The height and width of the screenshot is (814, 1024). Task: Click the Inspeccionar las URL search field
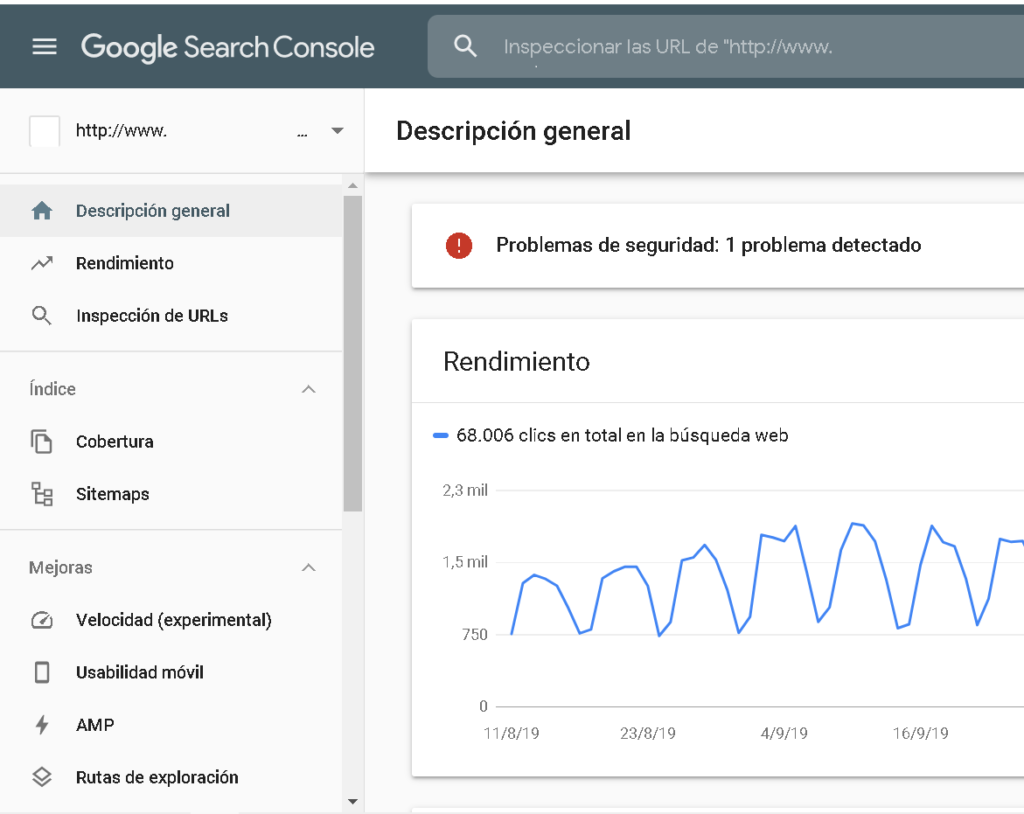coord(726,46)
